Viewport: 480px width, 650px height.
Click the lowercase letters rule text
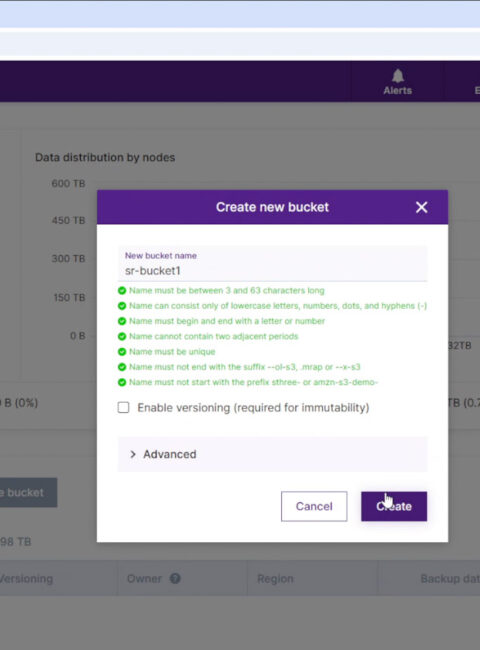(278, 306)
